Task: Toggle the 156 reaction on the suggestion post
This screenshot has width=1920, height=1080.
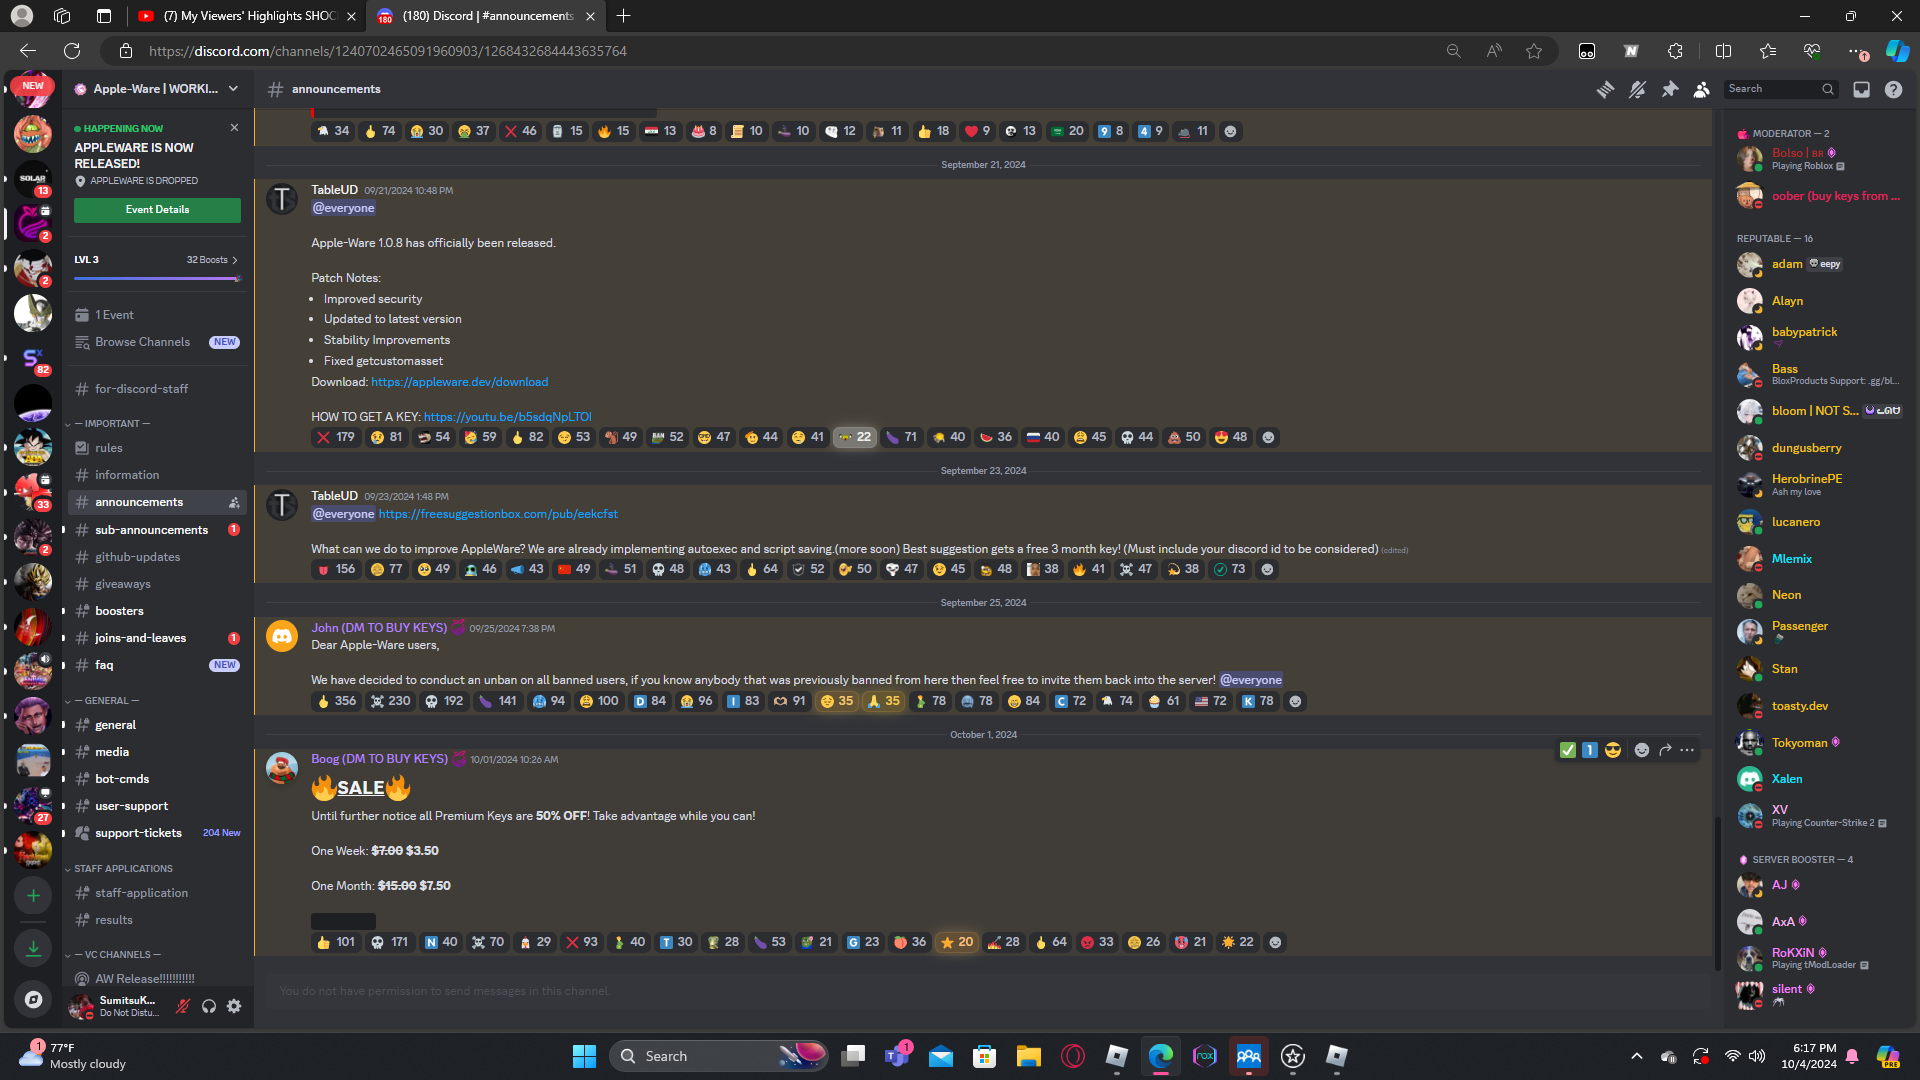Action: click(x=335, y=569)
